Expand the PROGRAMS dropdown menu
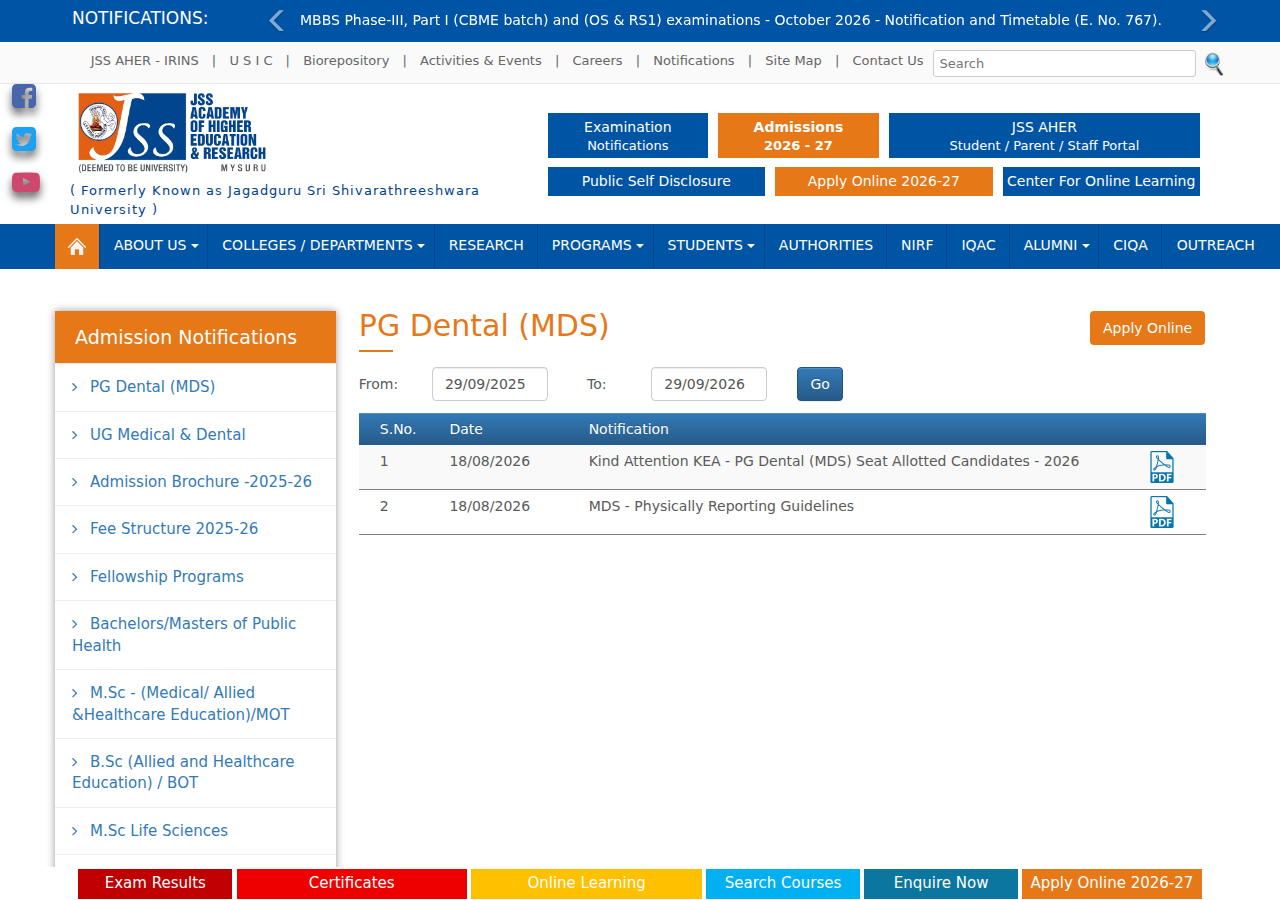 [597, 246]
